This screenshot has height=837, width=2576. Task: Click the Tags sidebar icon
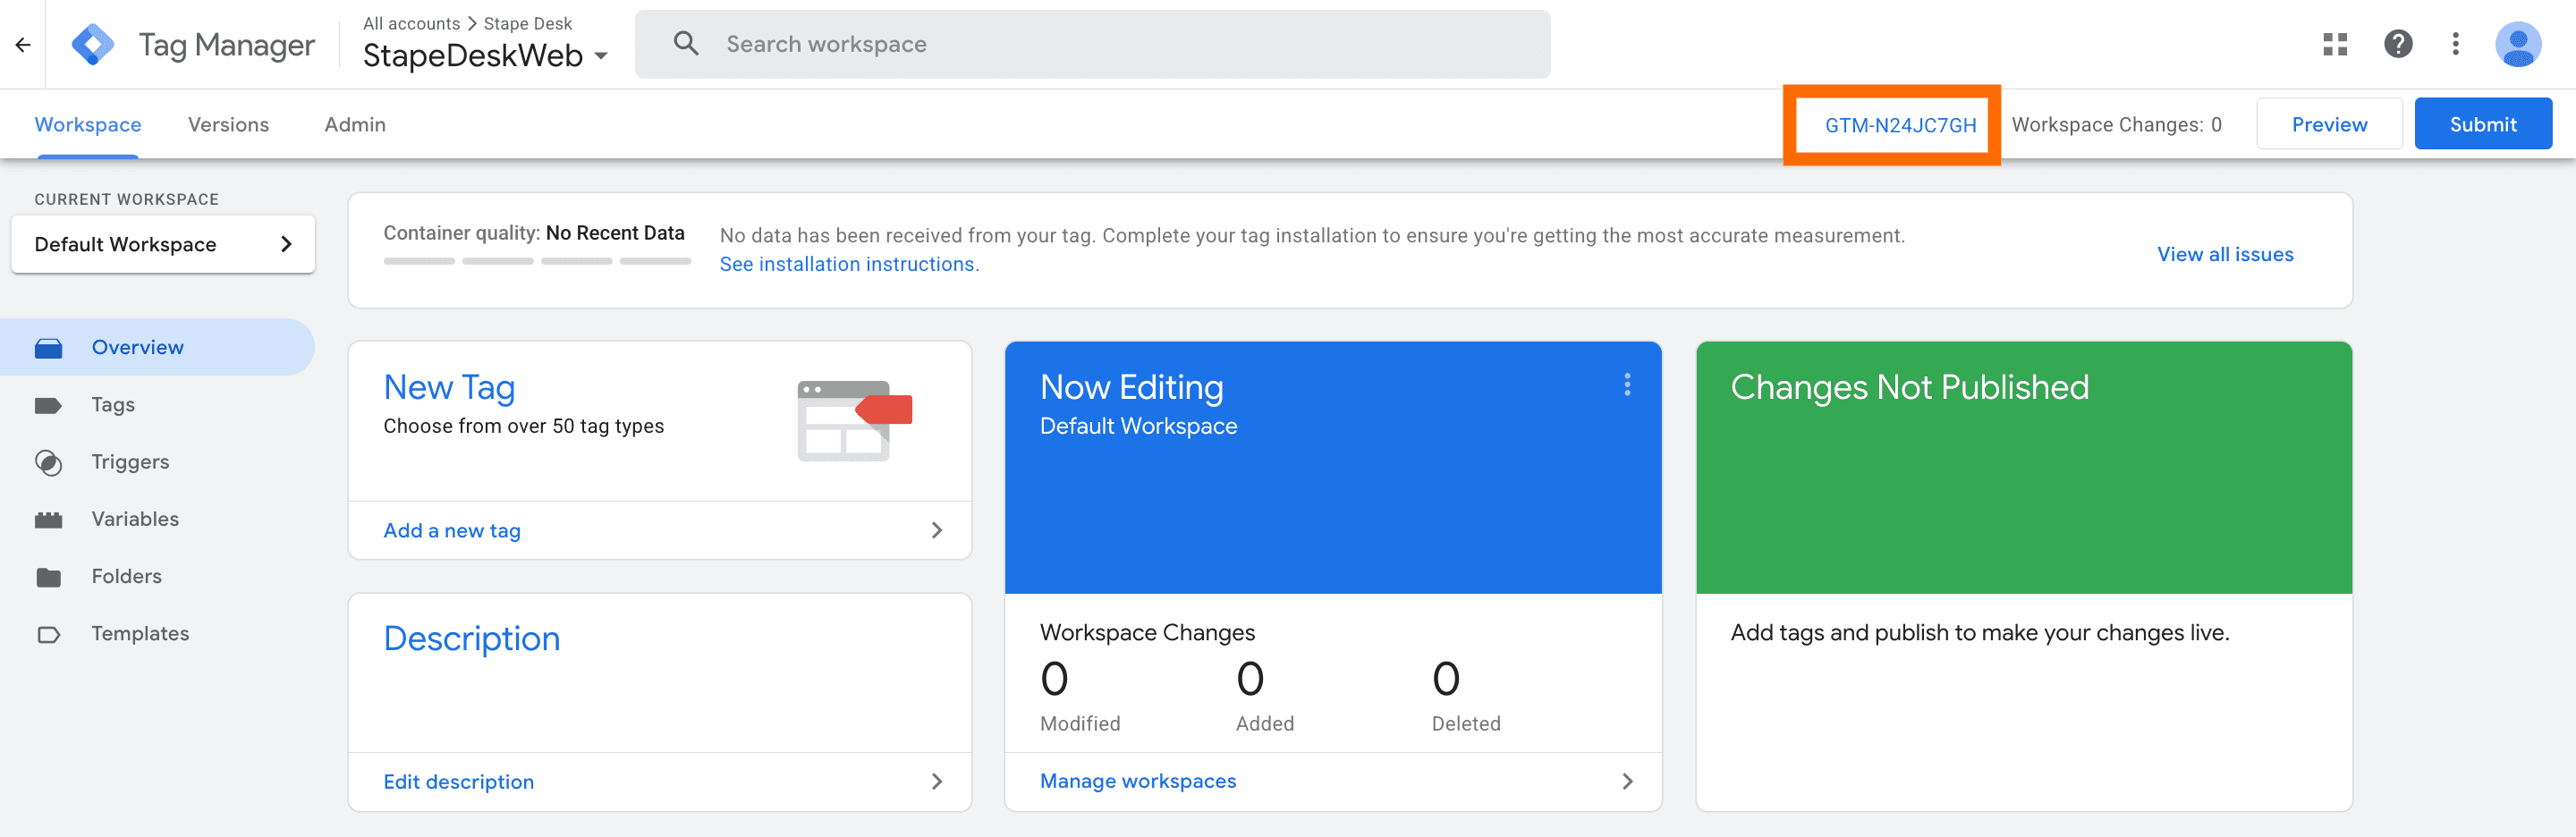coord(48,405)
